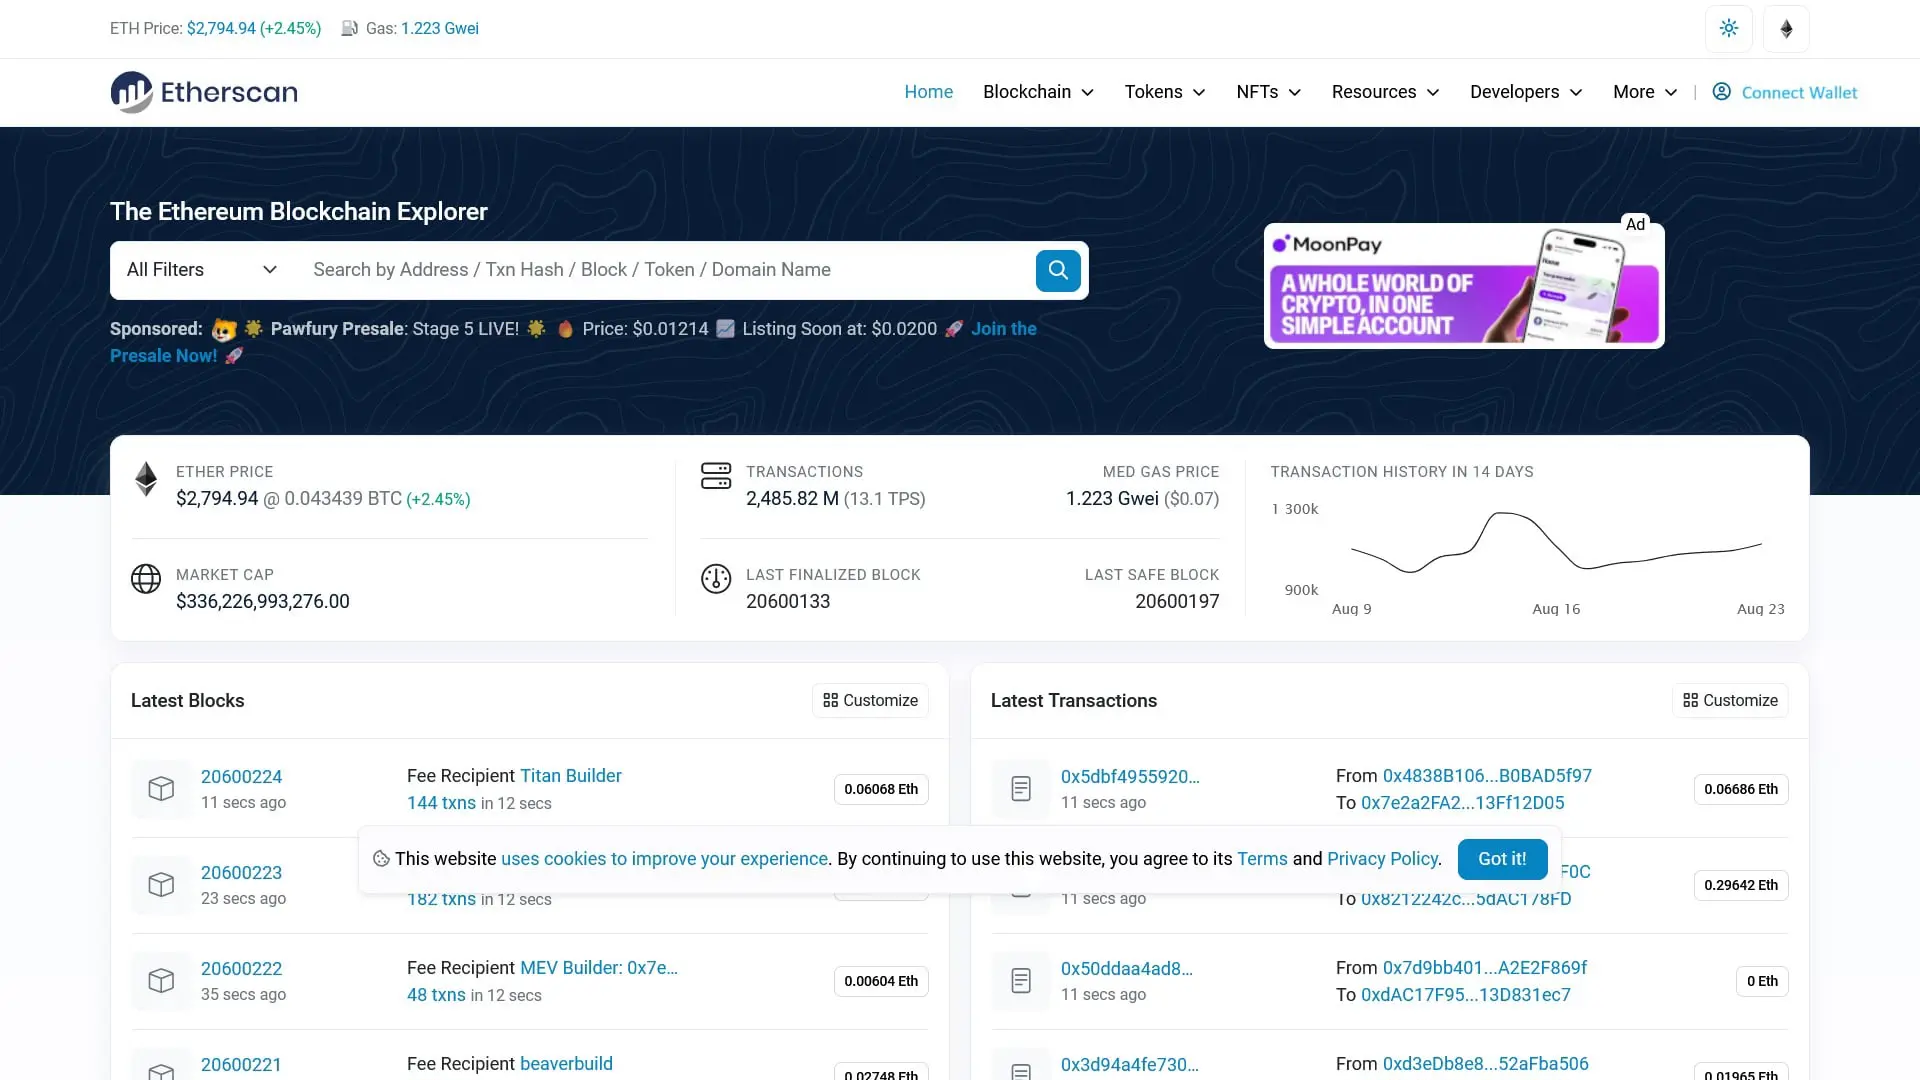Screen dimensions: 1920x1080
Task: Open beaverbuild fee recipient
Action: tap(566, 1064)
